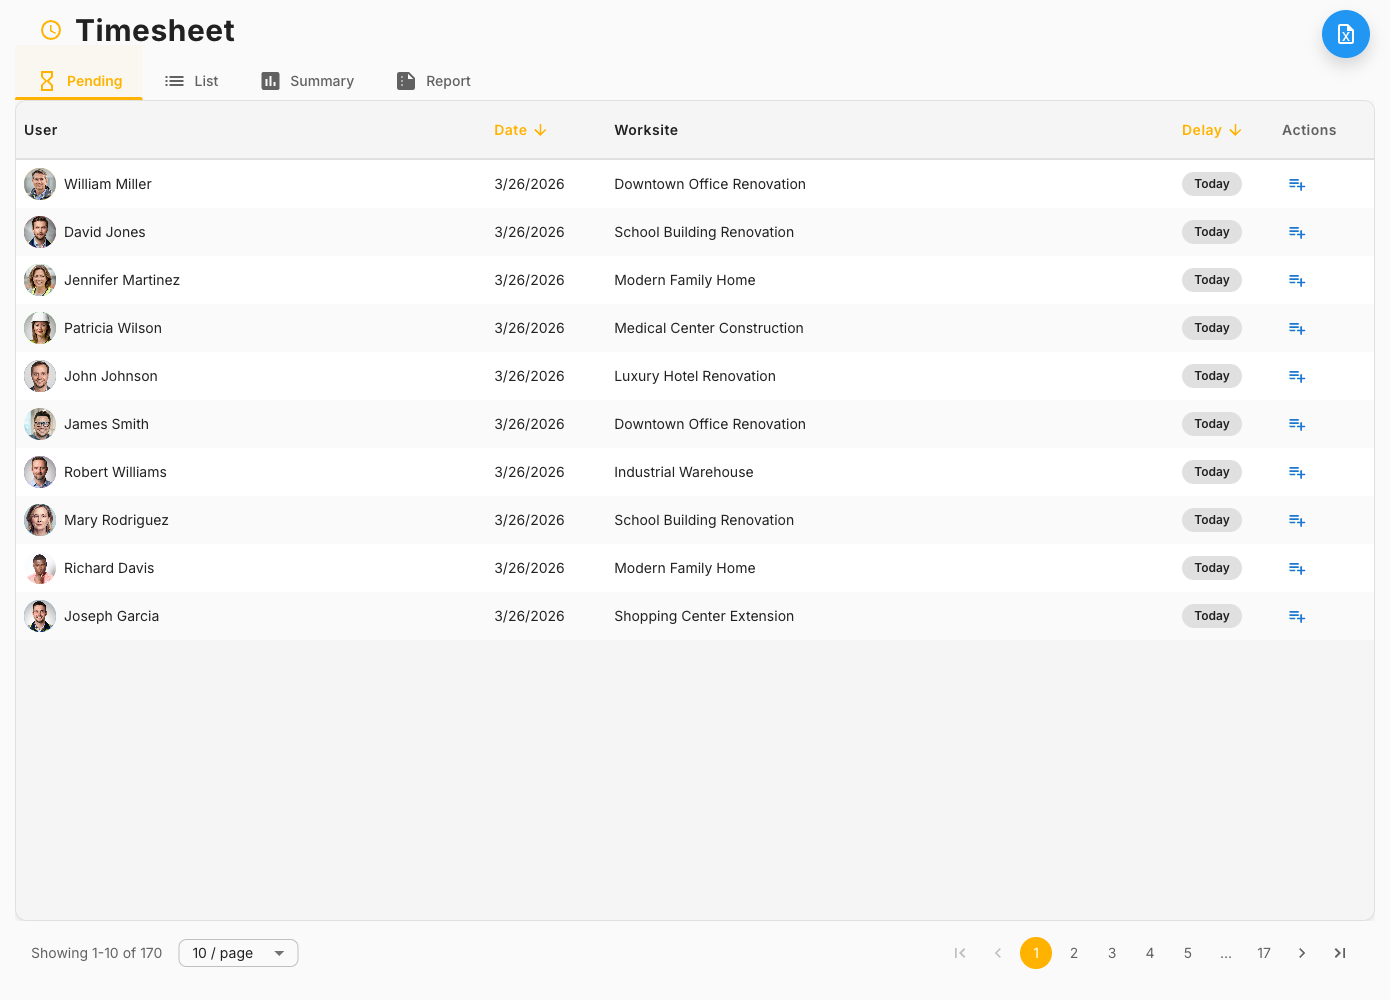
Task: Toggle the Delay column sort order
Action: [1211, 130]
